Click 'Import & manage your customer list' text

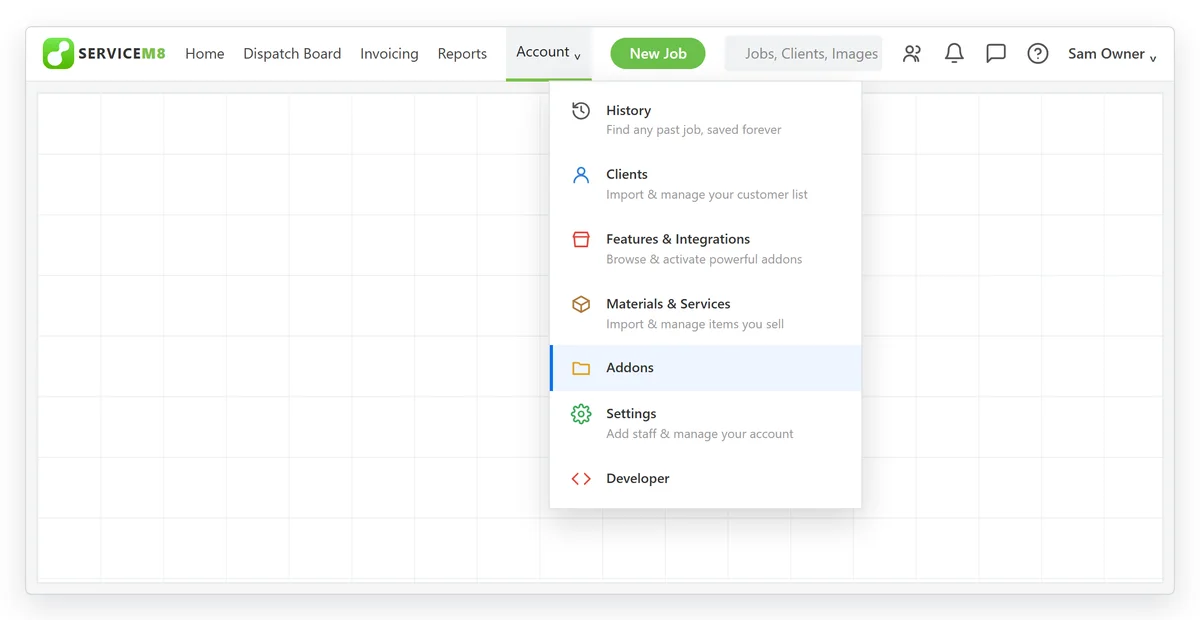pos(707,195)
